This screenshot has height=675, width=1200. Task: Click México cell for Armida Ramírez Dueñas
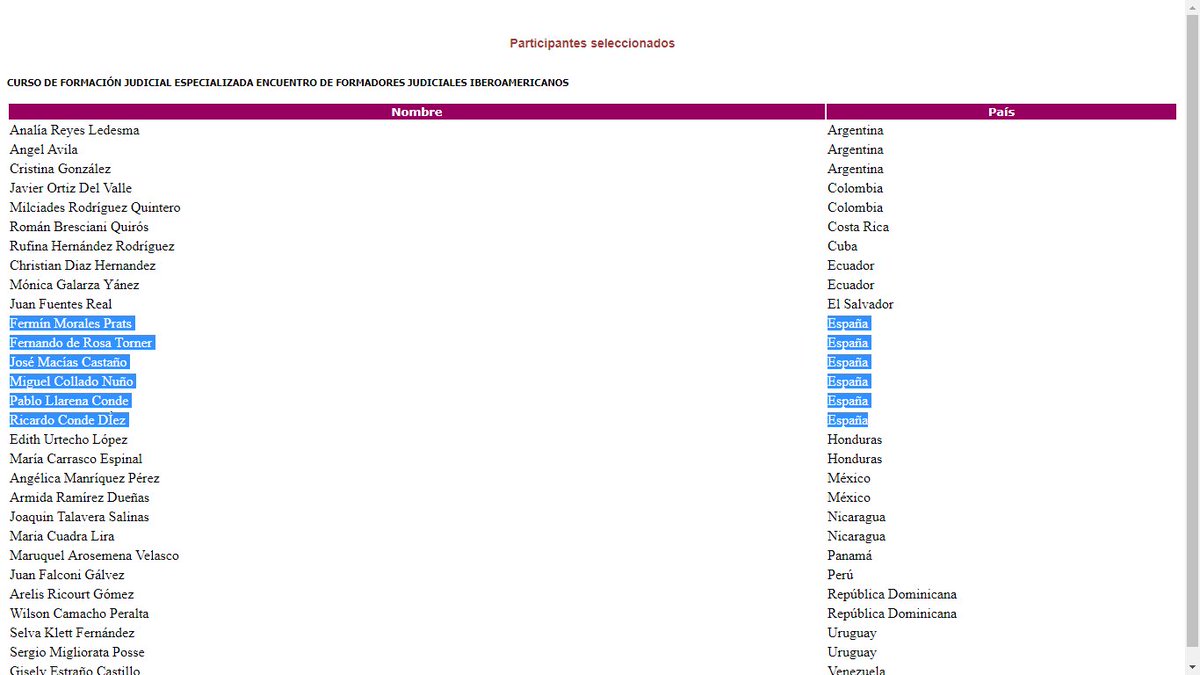tap(849, 498)
